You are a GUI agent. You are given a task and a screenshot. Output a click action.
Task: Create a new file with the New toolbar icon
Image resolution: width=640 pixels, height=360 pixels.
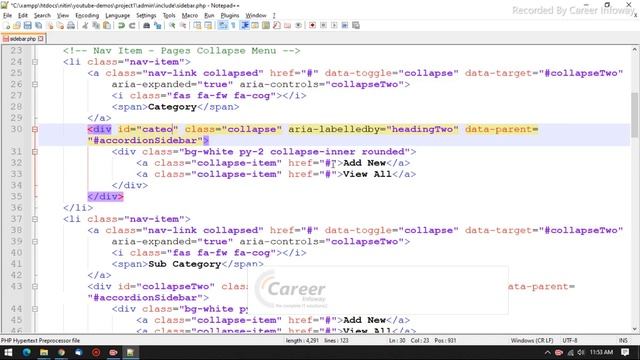tap(7, 25)
